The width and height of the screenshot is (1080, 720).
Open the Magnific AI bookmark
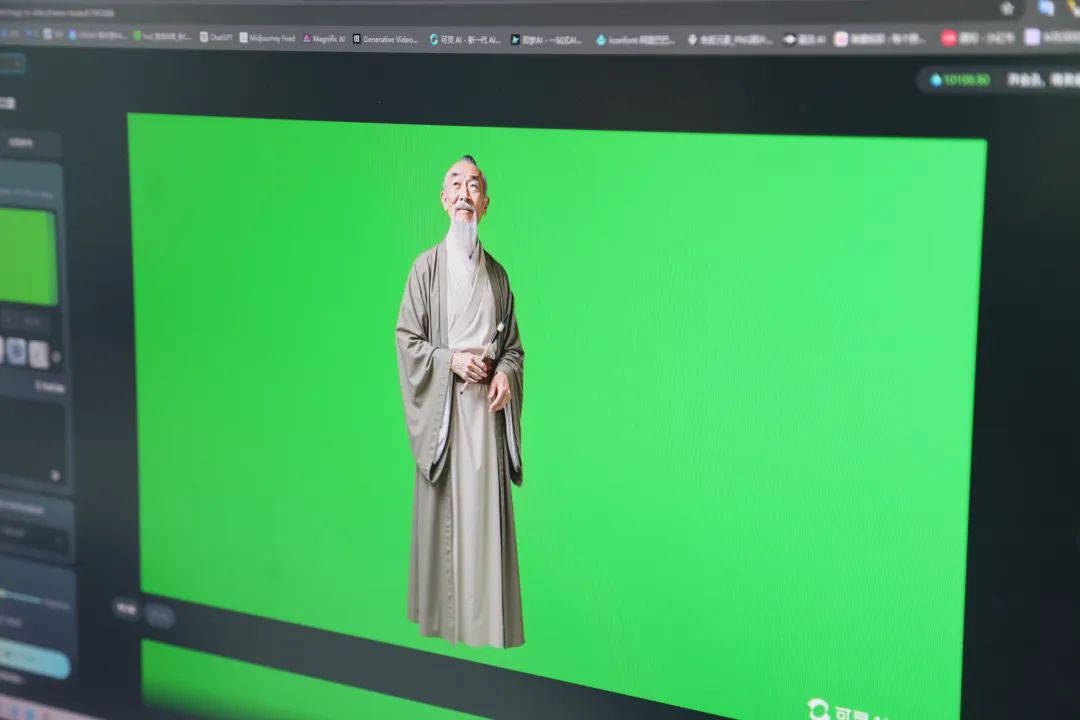click(324, 39)
